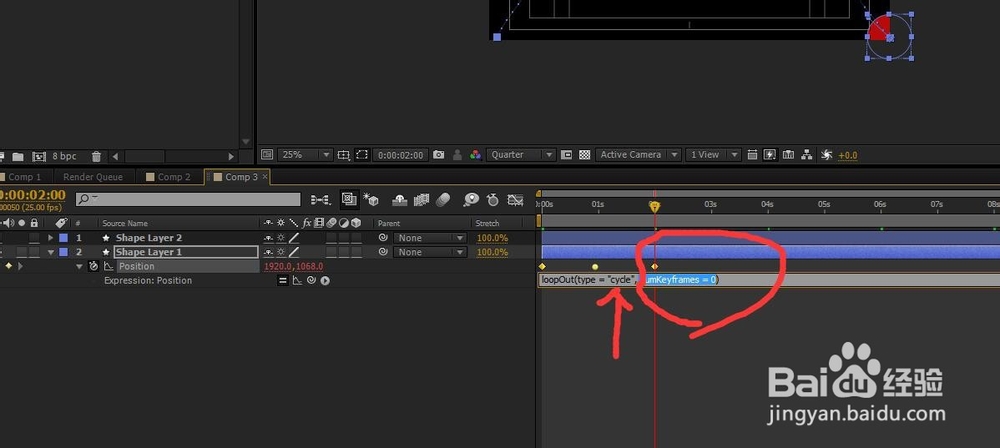This screenshot has height=448, width=1000.
Task: Open the Comp Flowchart icon
Action: pyautogui.click(x=807, y=154)
